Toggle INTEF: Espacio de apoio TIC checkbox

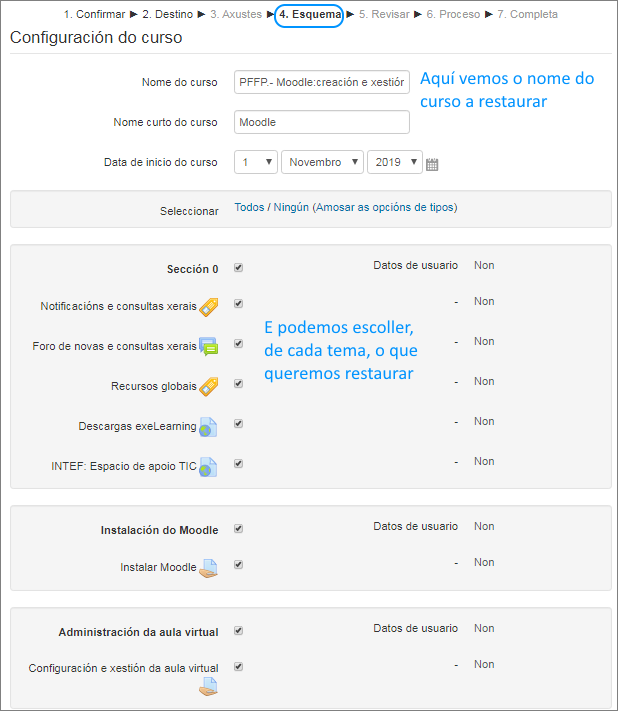click(x=238, y=463)
